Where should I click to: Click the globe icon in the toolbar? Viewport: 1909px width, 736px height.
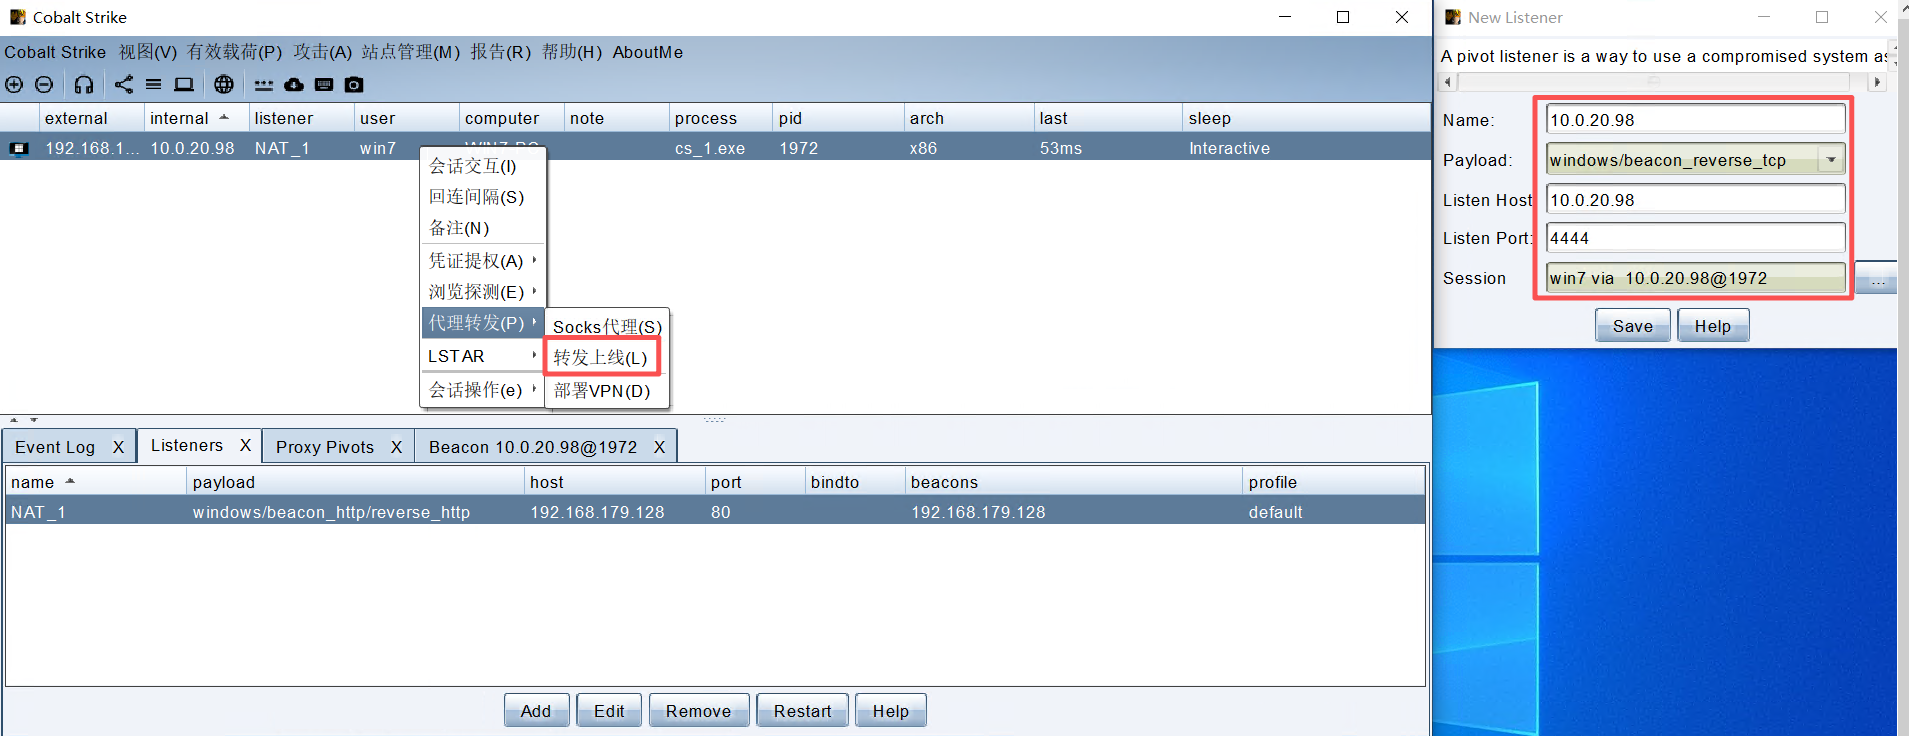click(224, 85)
